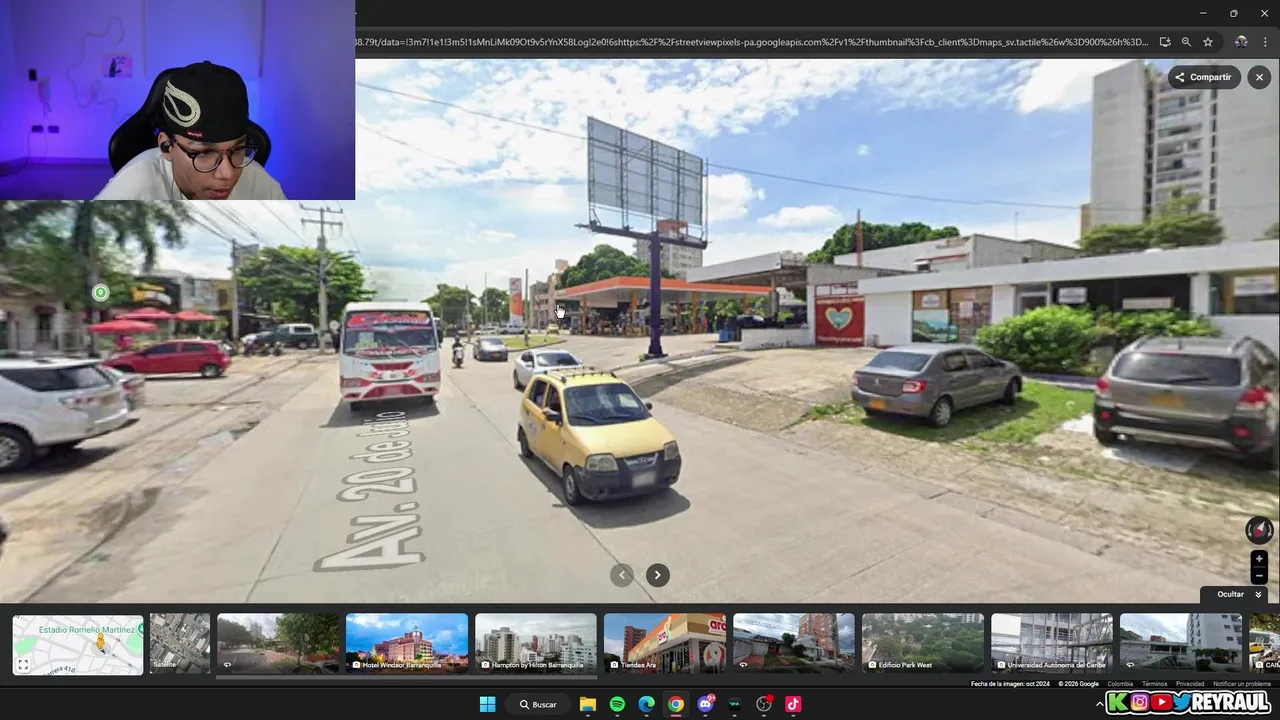Viewport: 1280px width, 720px height.
Task: Click the Compartir share button
Action: pyautogui.click(x=1204, y=77)
